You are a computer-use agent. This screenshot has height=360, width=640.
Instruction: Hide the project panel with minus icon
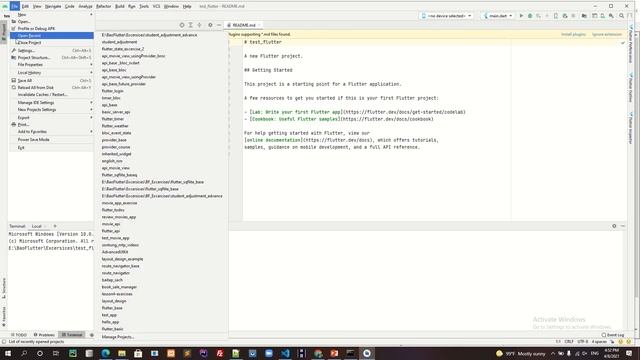click(x=219, y=25)
